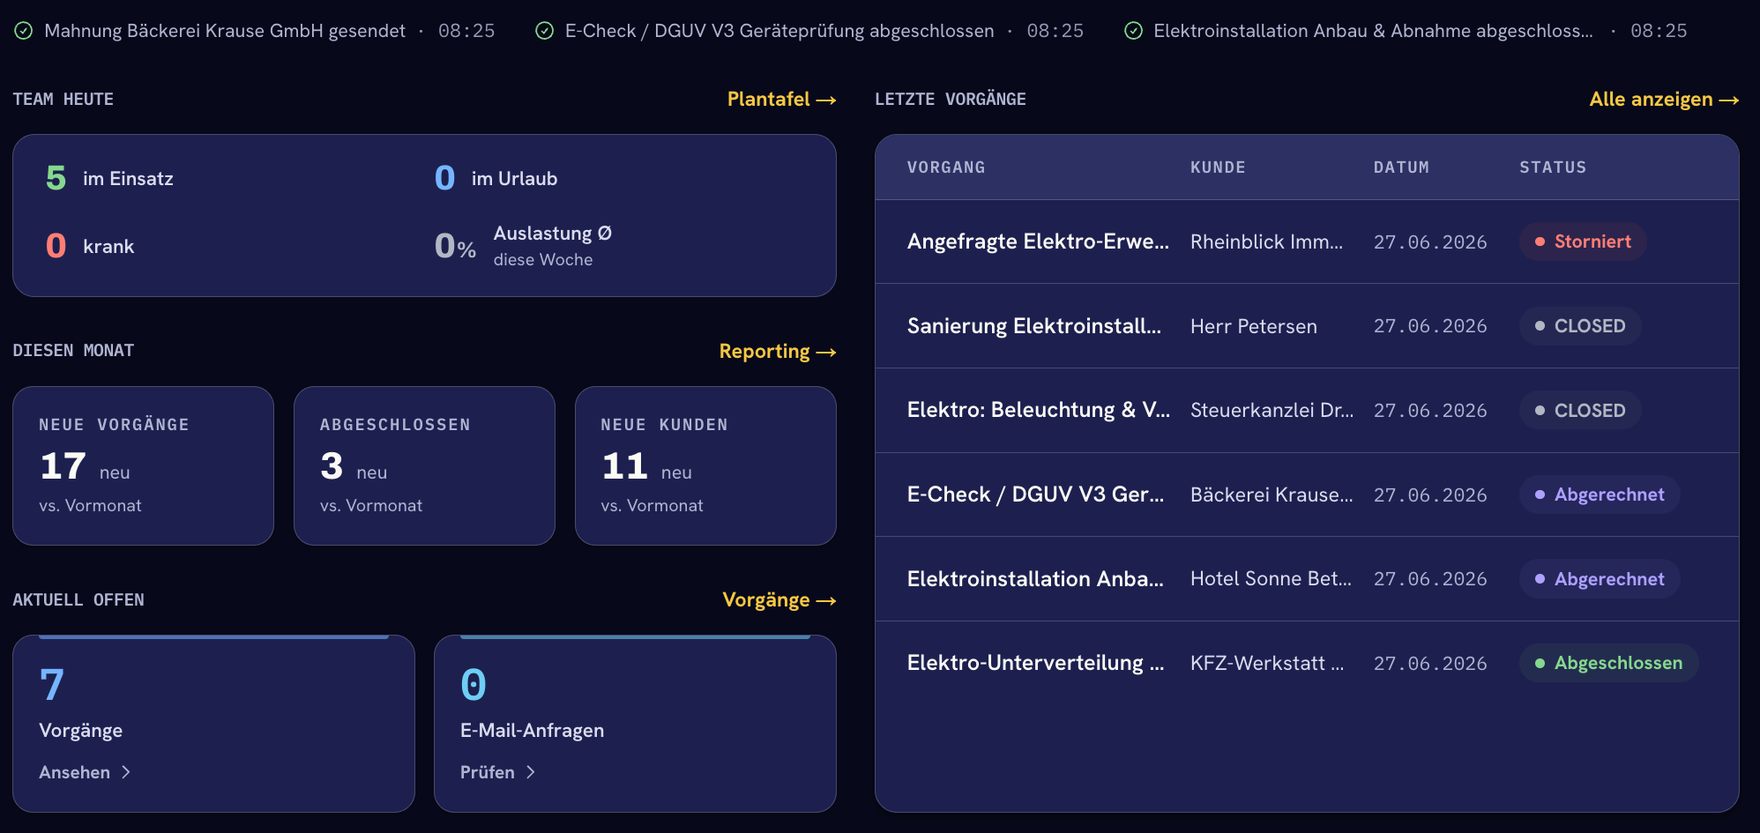
Task: Open the Neue Kunden stat card
Action: [706, 466]
